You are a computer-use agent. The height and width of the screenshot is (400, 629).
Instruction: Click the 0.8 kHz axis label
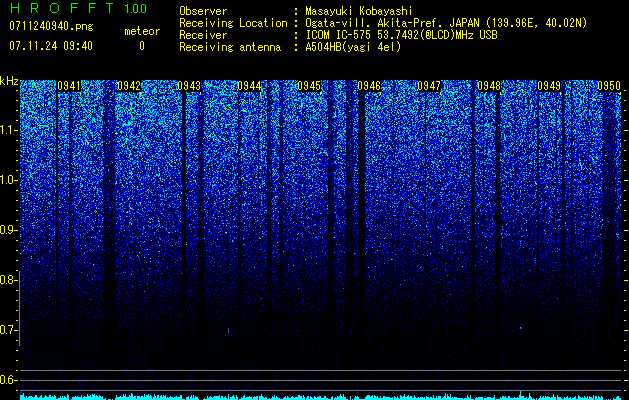7,280
